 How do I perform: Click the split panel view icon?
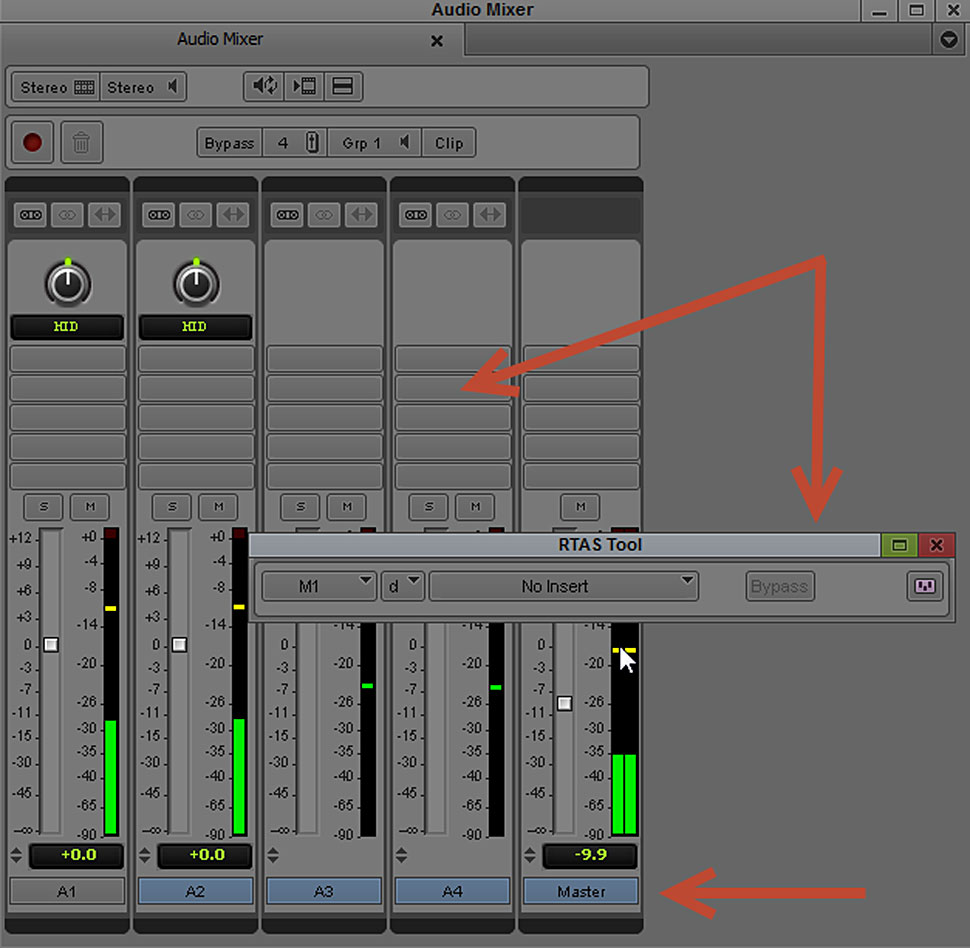[x=342, y=87]
